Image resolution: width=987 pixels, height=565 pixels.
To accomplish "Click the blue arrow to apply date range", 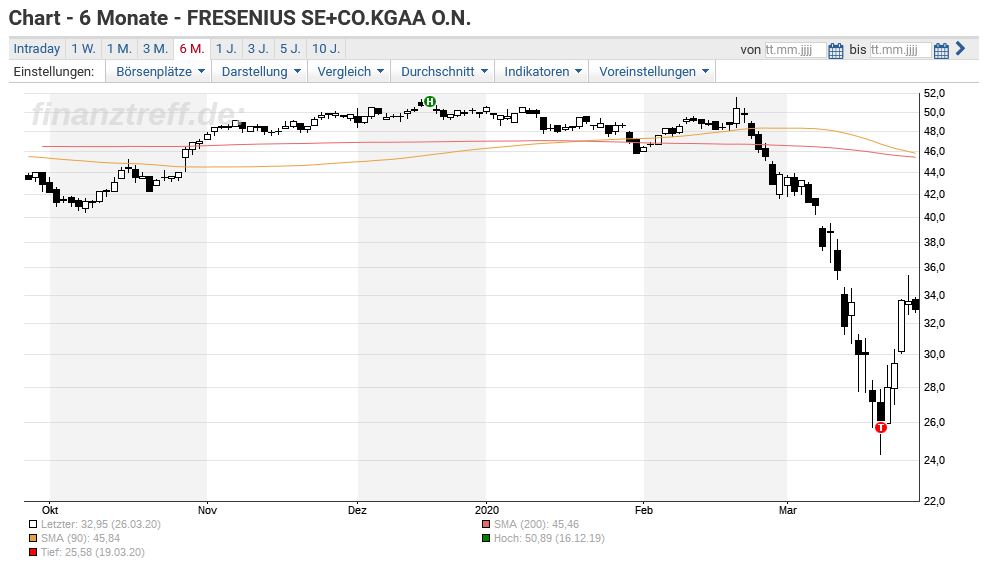I will pyautogui.click(x=960, y=48).
